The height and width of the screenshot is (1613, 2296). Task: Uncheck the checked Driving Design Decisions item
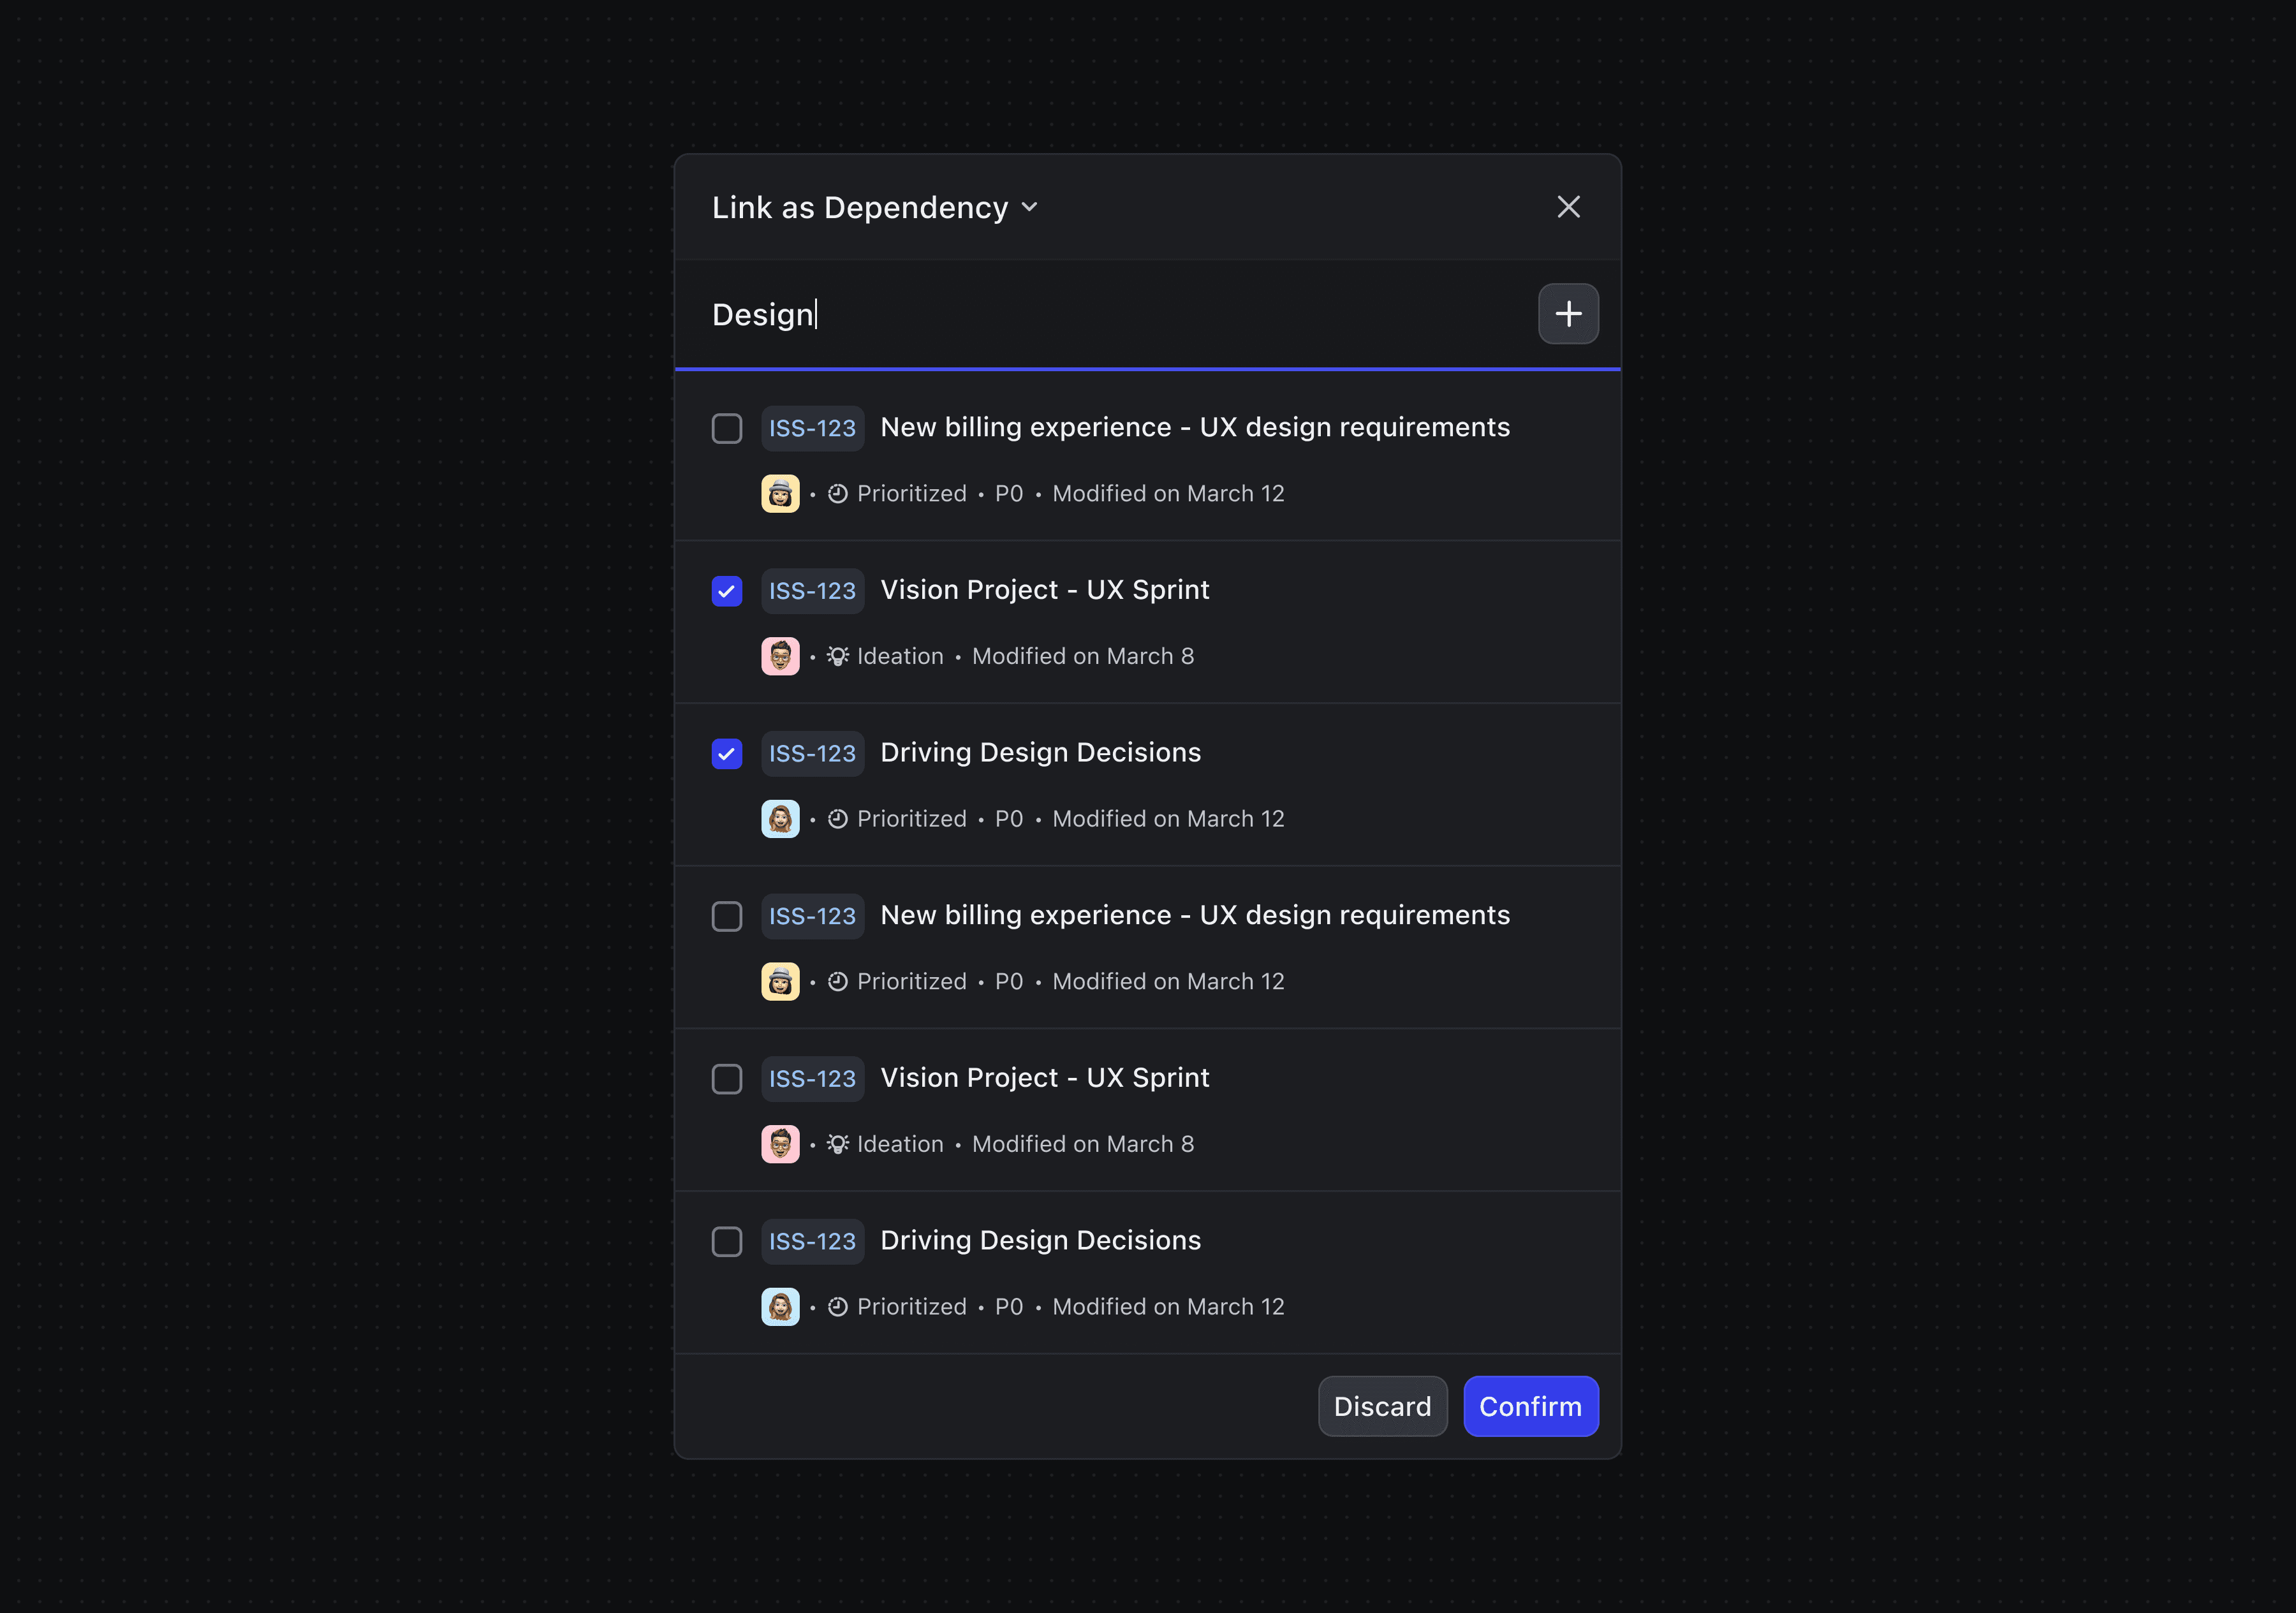(x=727, y=754)
